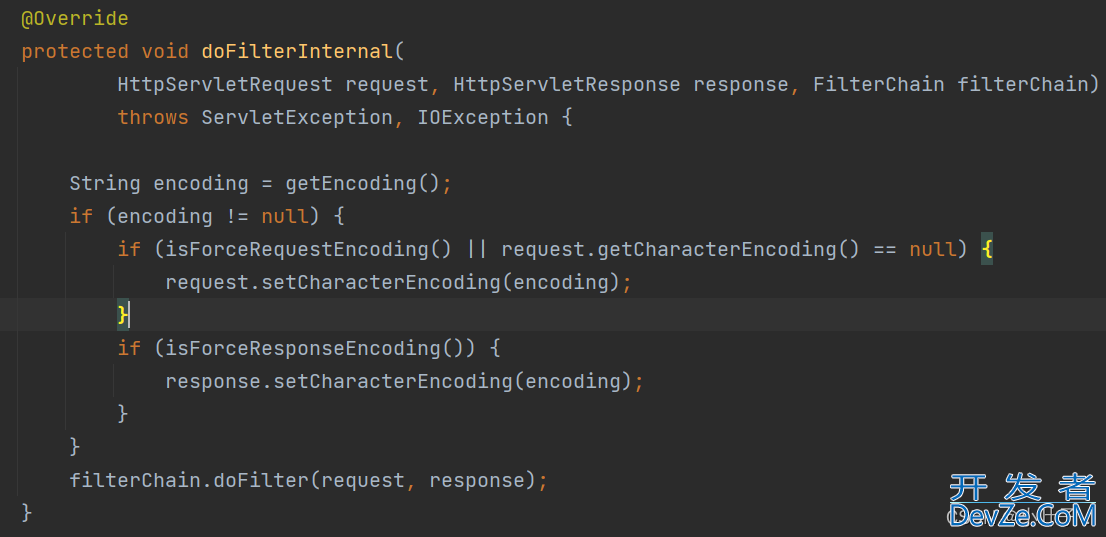Click the highlighted yellow opening brace
This screenshot has width=1106, height=537.
point(986,249)
